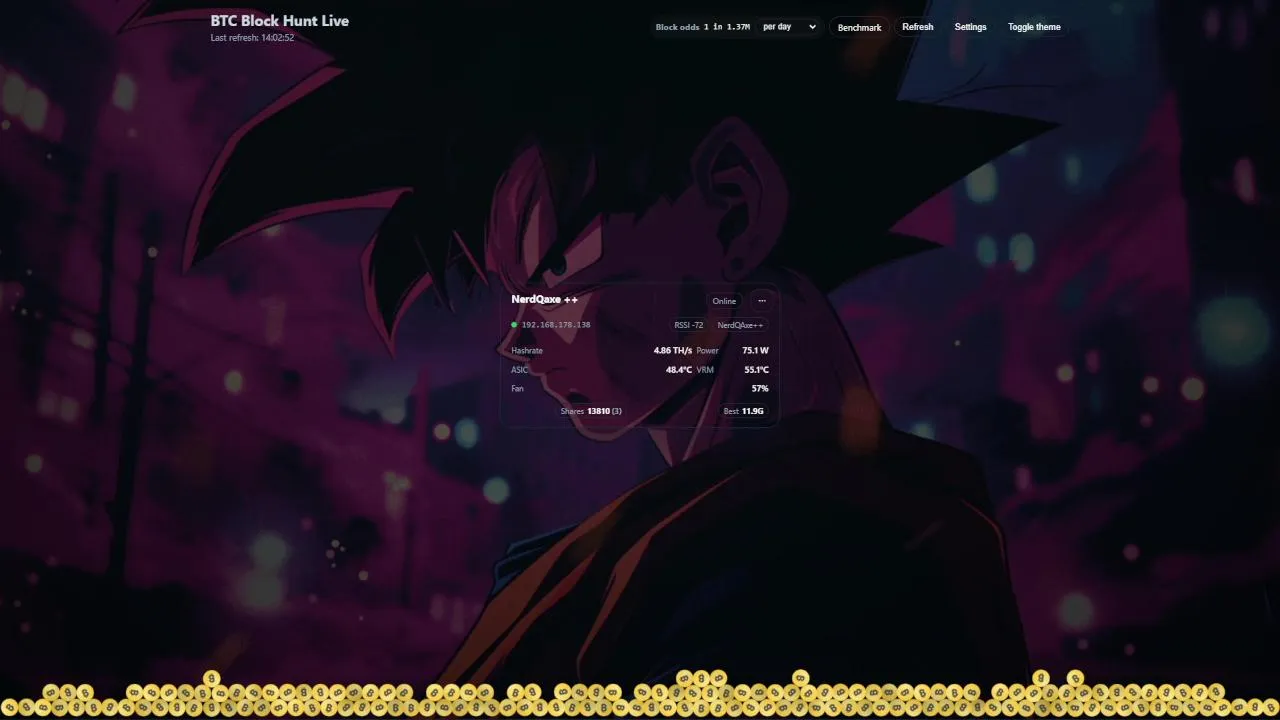Click the 1 in 1.37M odds value
1280x720 pixels.
pyautogui.click(x=727, y=27)
